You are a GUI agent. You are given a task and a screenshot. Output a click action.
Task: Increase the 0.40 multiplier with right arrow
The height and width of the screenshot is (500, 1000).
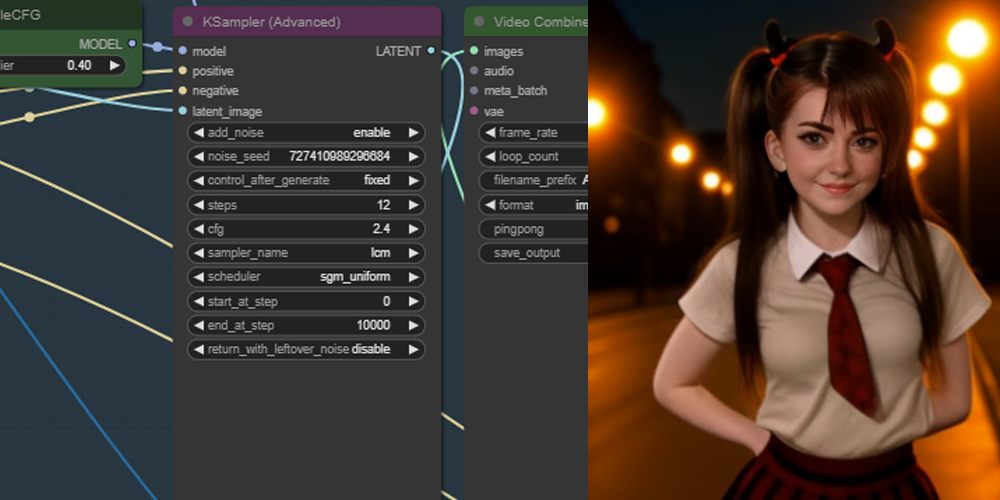114,65
